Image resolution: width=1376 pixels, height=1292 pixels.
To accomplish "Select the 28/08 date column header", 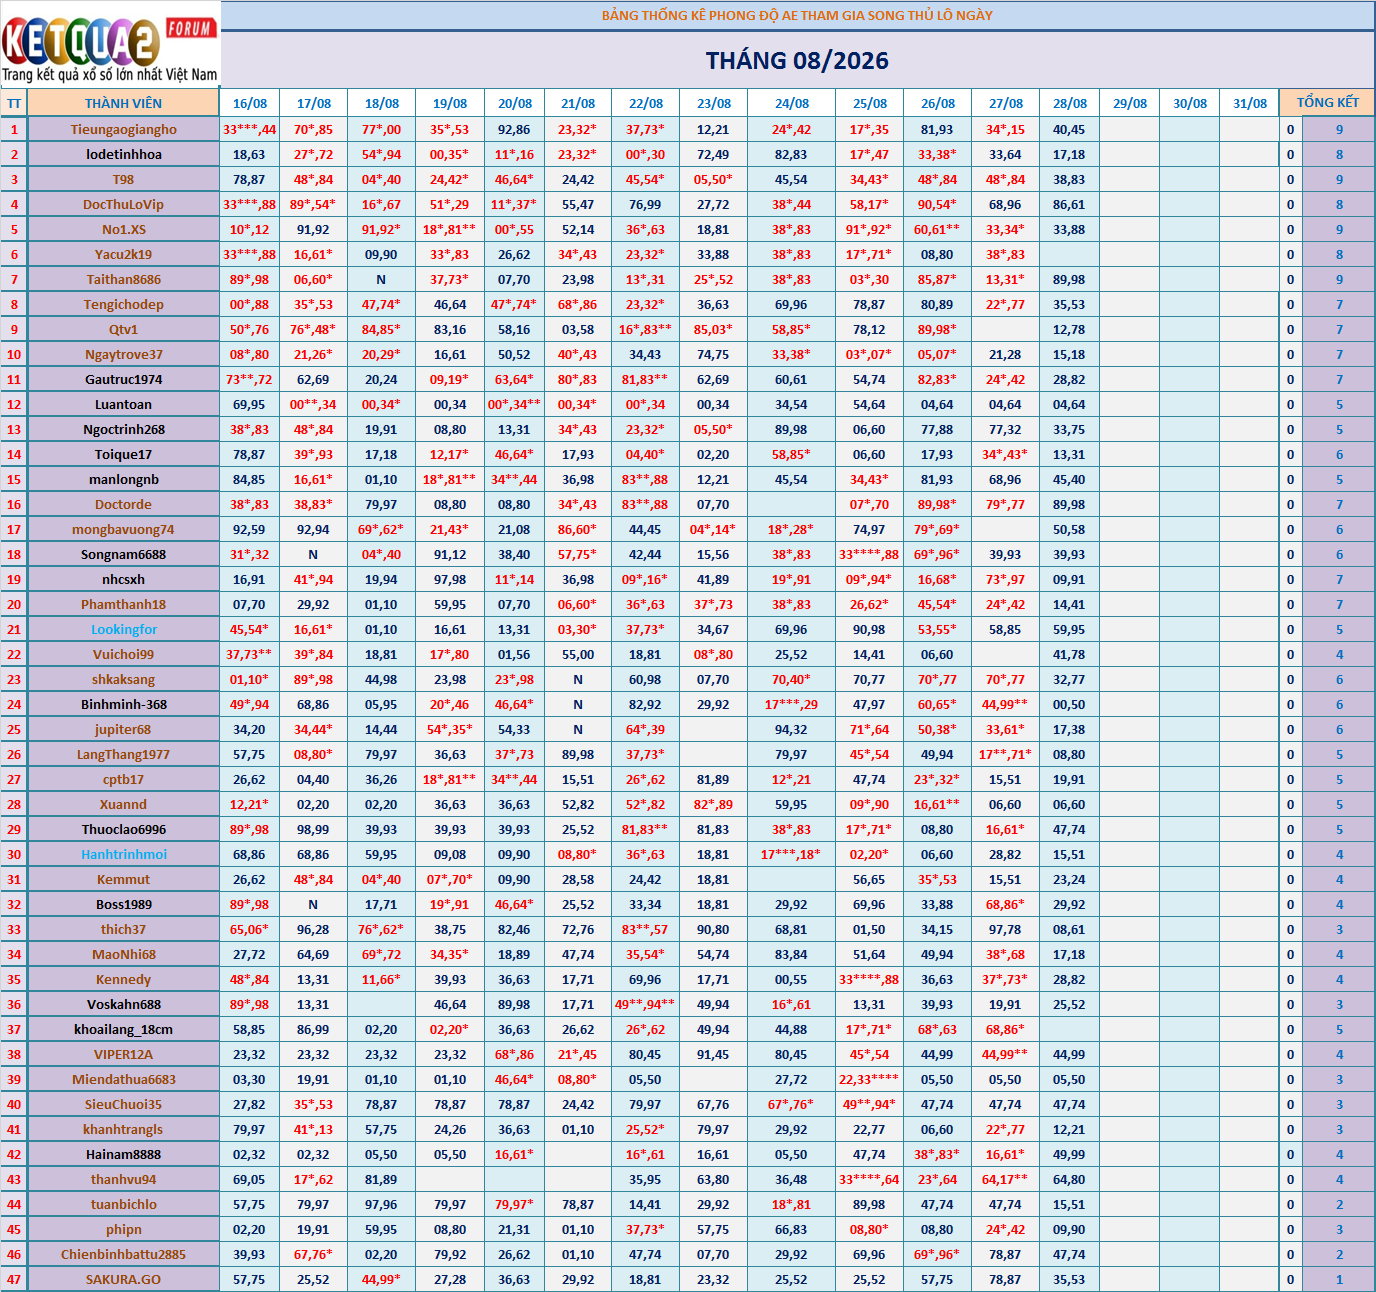I will [1070, 103].
